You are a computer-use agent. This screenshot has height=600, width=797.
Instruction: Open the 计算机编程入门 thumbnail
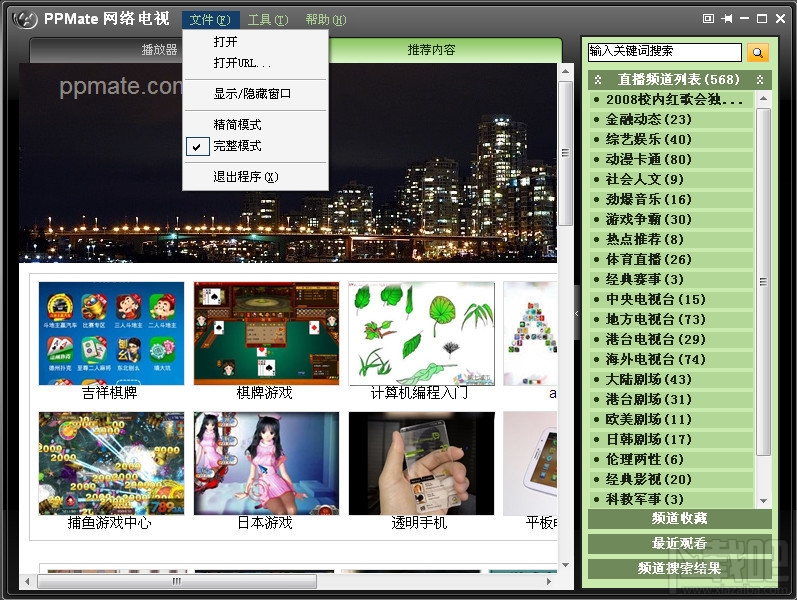(x=421, y=334)
